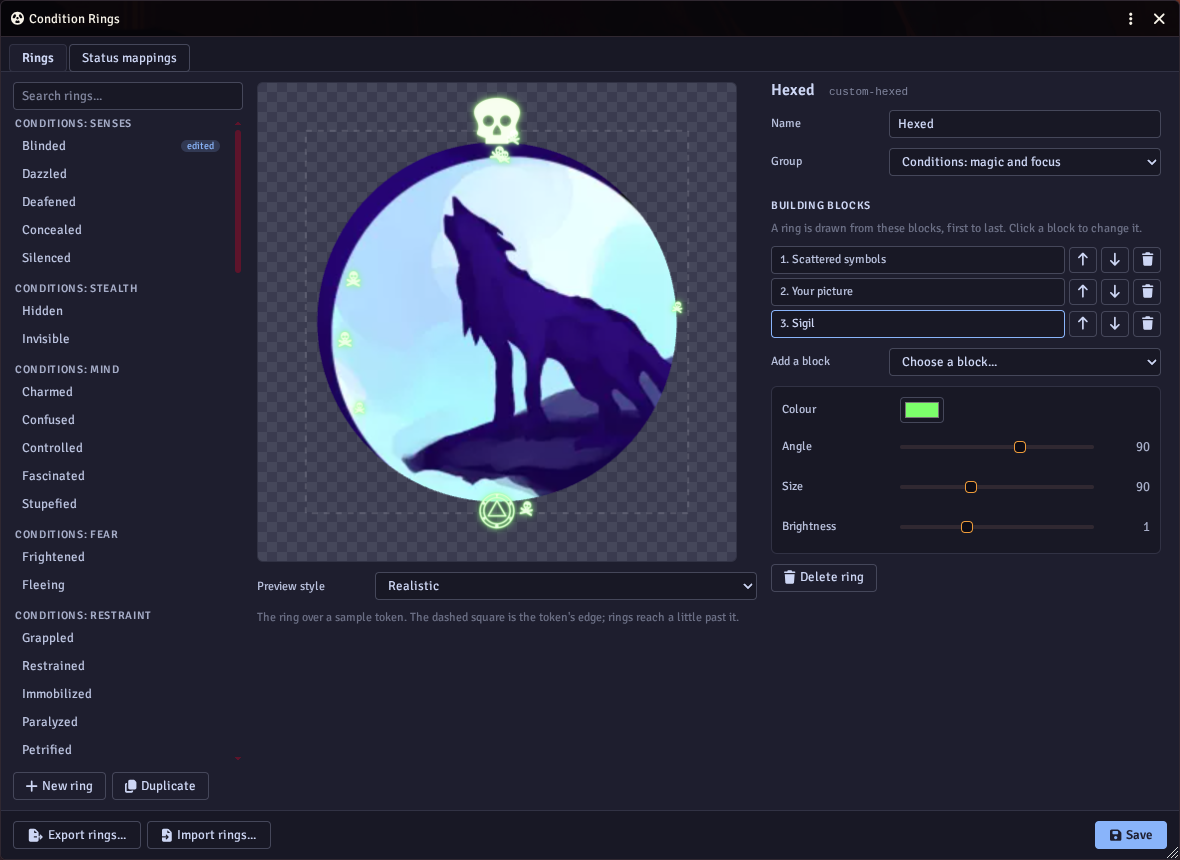Delete the Scattered symbols block
Image resolution: width=1180 pixels, height=860 pixels.
[x=1147, y=260]
